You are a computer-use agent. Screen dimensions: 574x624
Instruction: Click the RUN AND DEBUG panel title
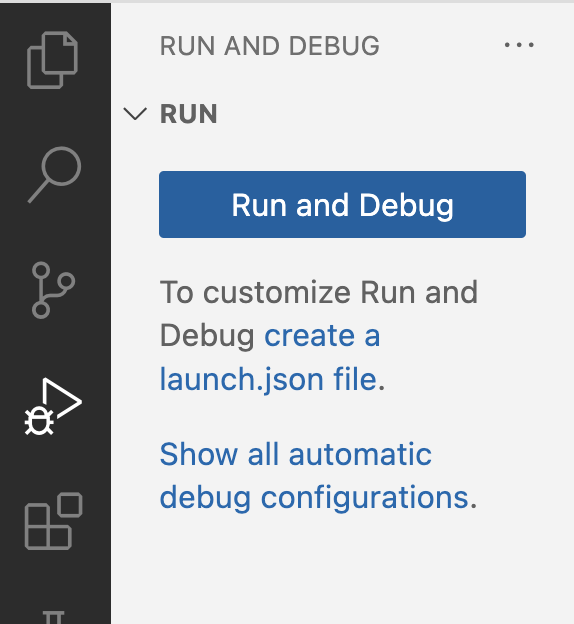pos(269,46)
